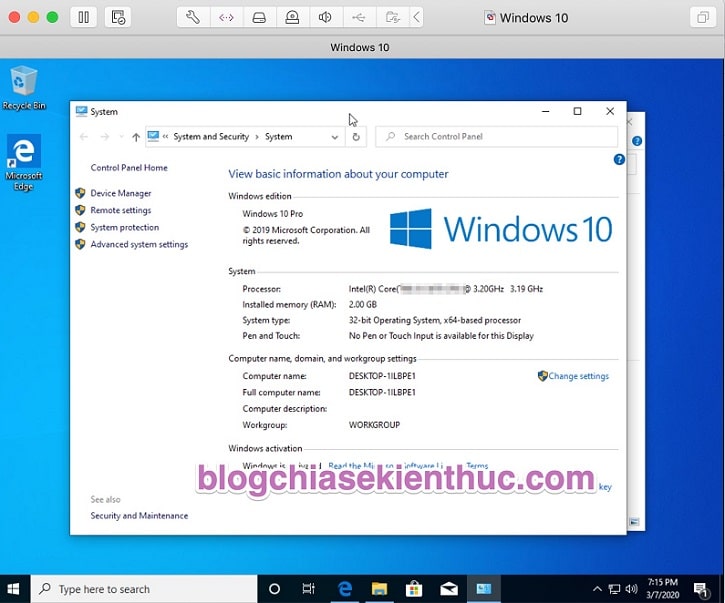Click System and Security breadcrumb
The image size is (725, 603).
[211, 137]
